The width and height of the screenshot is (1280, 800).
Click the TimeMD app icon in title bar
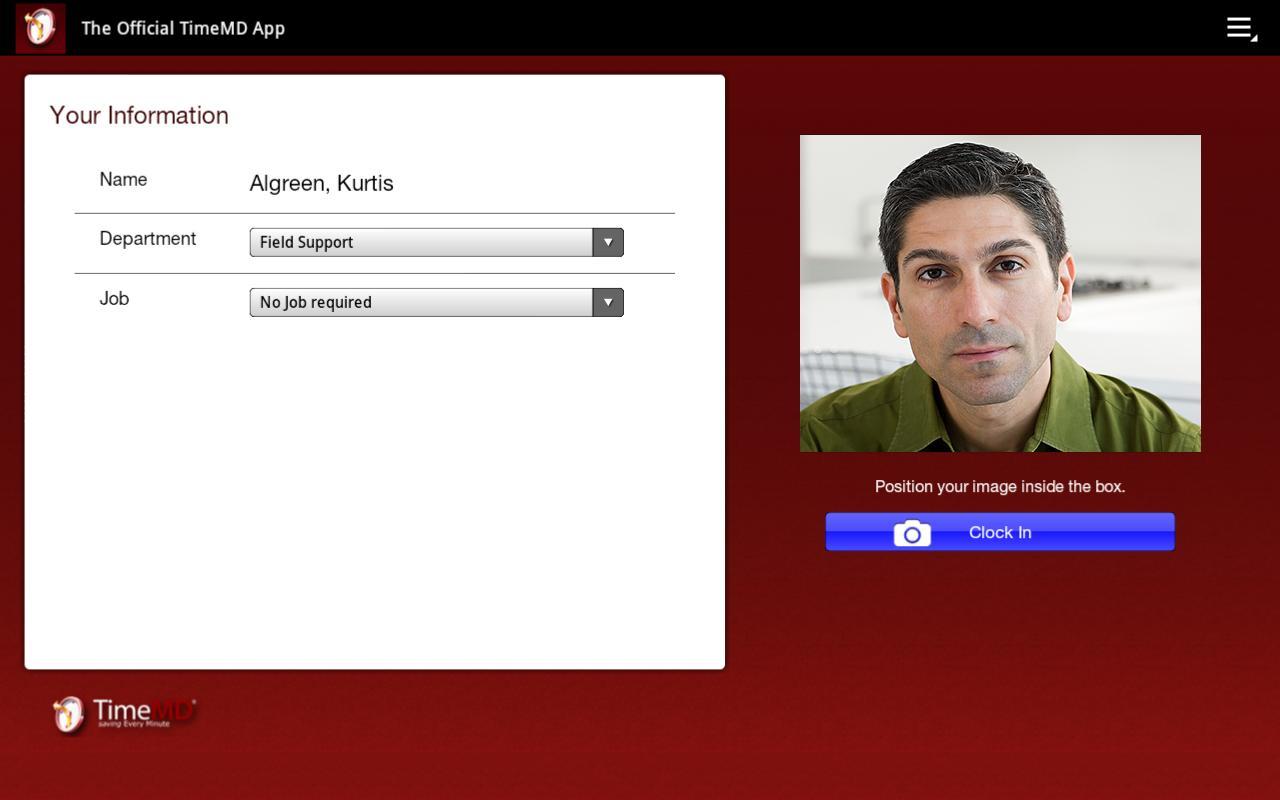click(40, 28)
